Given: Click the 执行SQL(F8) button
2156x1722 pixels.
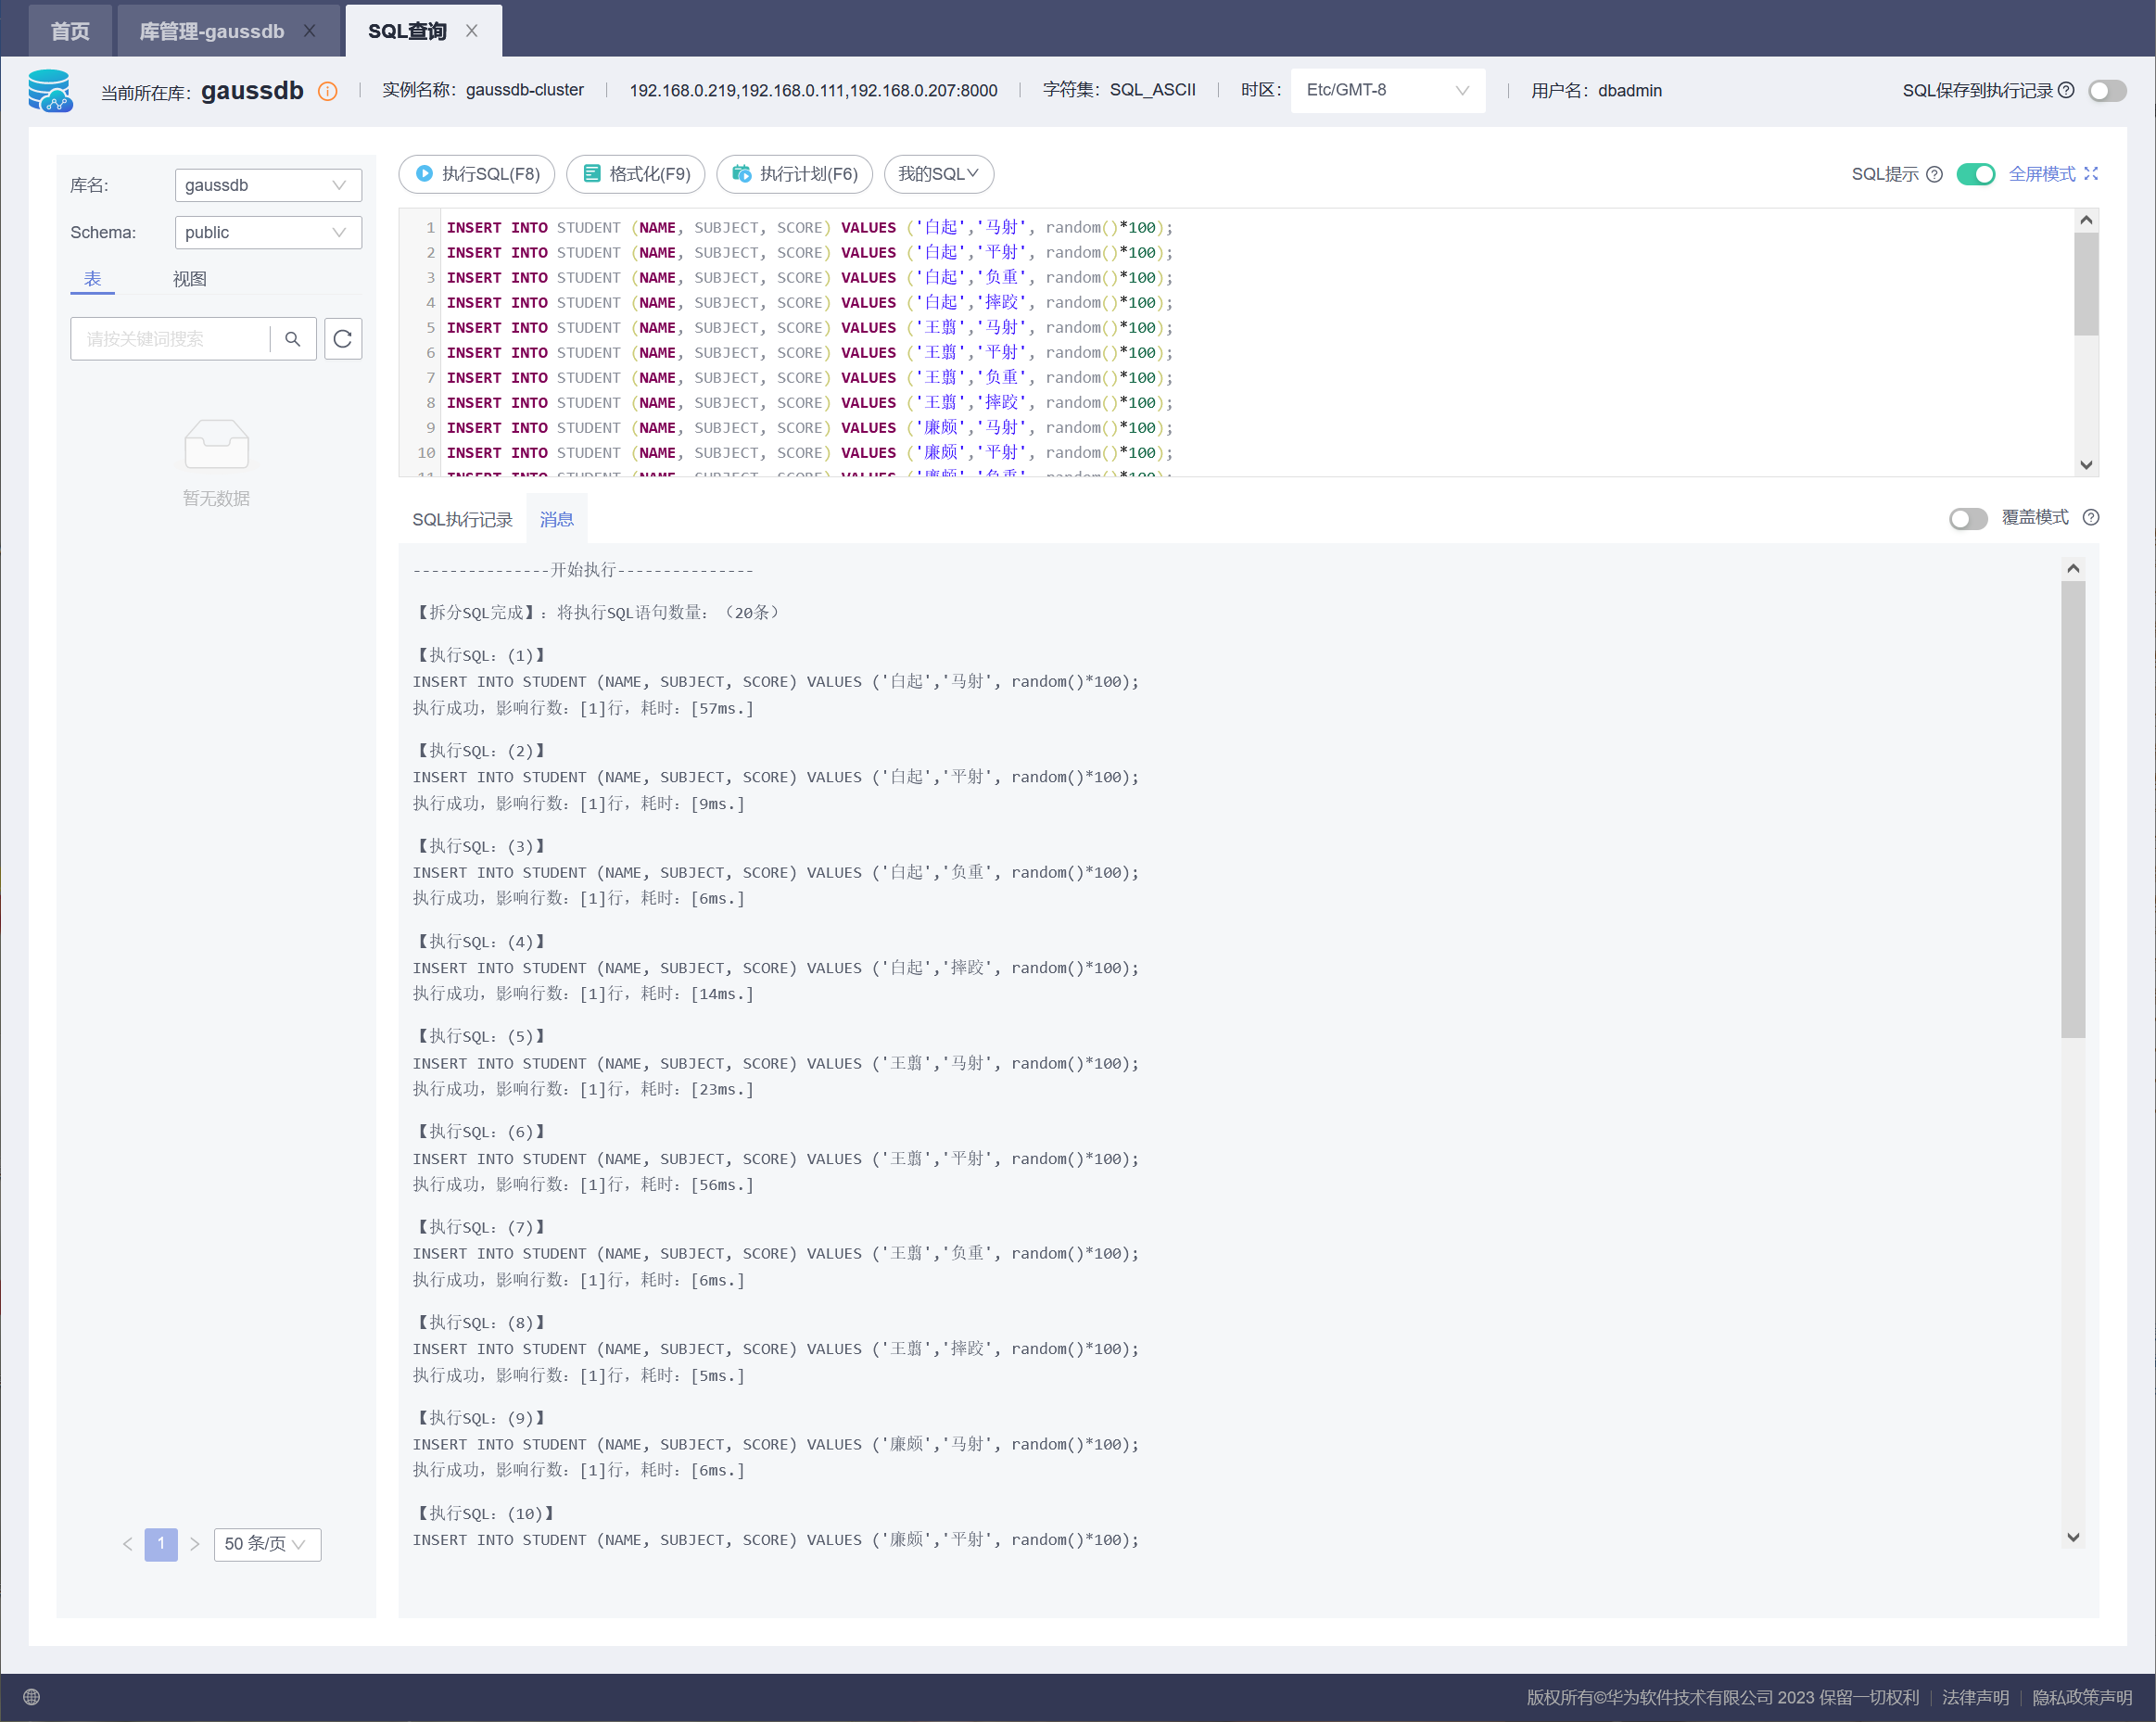Looking at the screenshot, I should [478, 174].
